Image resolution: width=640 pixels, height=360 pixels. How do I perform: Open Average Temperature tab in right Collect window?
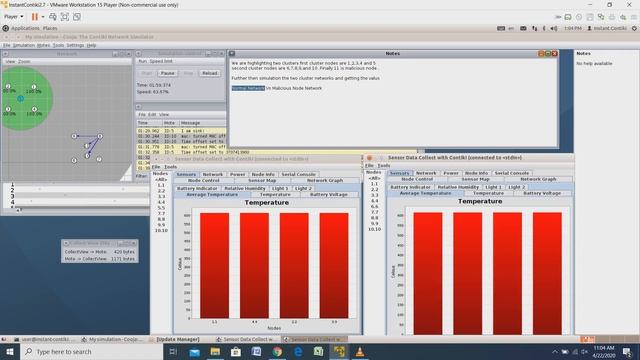coord(425,193)
